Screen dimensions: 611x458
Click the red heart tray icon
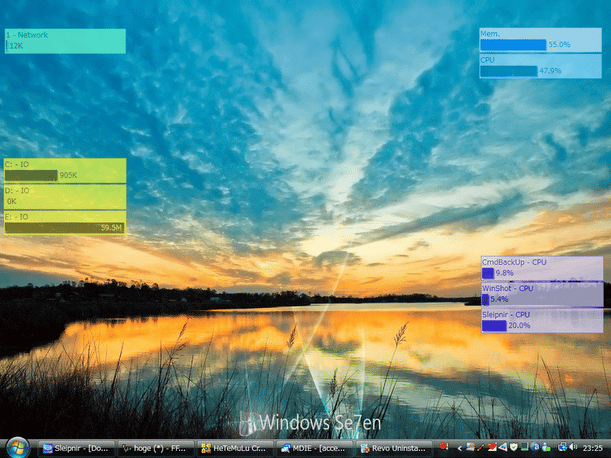pyautogui.click(x=492, y=447)
